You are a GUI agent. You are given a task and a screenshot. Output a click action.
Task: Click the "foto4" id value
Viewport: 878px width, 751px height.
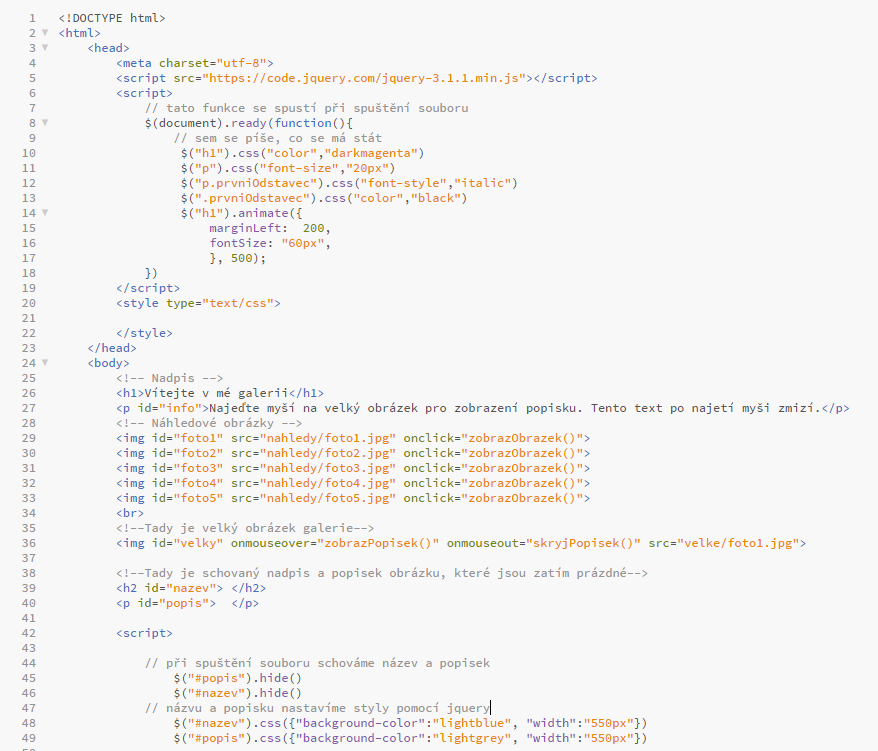click(198, 483)
